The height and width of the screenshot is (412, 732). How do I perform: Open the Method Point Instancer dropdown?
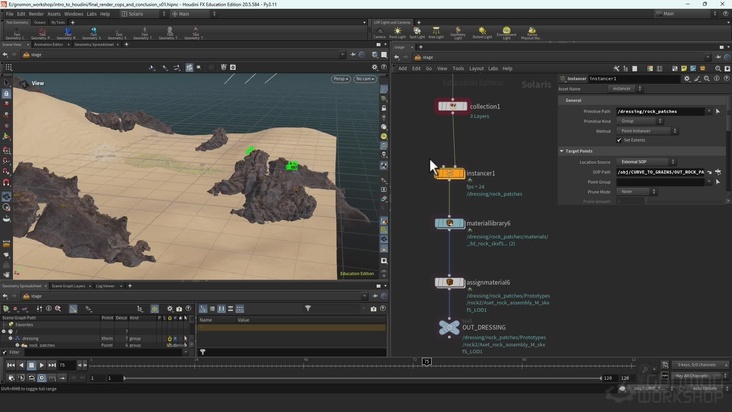click(x=647, y=131)
